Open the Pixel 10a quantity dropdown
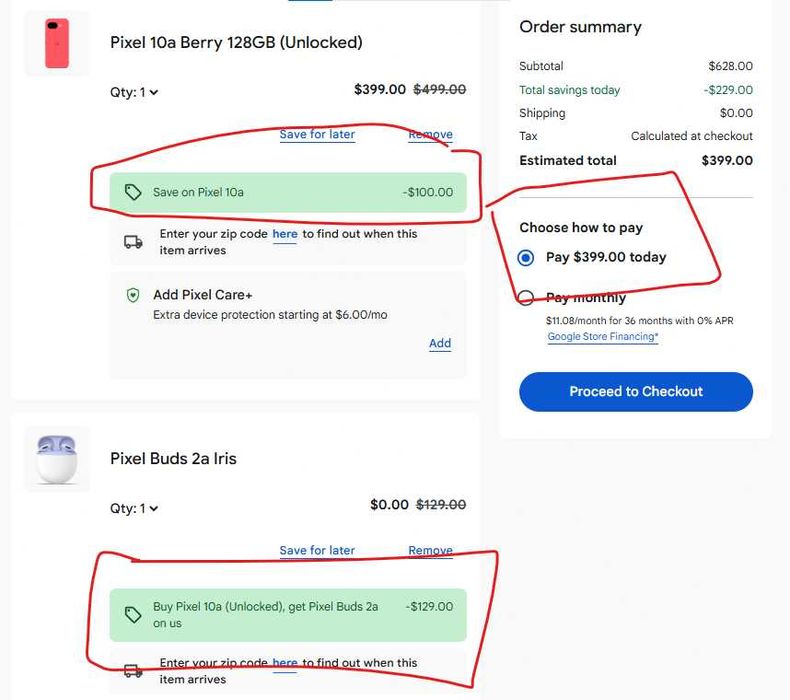 pos(135,92)
